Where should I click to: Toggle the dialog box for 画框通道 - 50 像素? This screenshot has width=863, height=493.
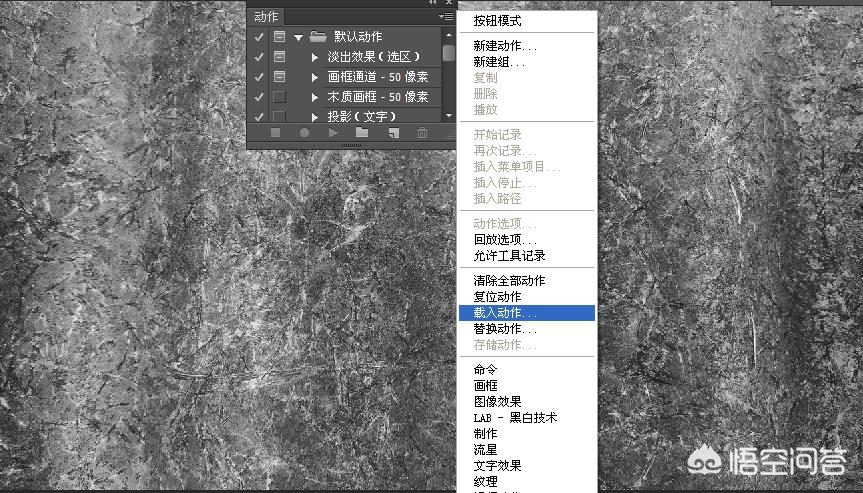tap(280, 77)
